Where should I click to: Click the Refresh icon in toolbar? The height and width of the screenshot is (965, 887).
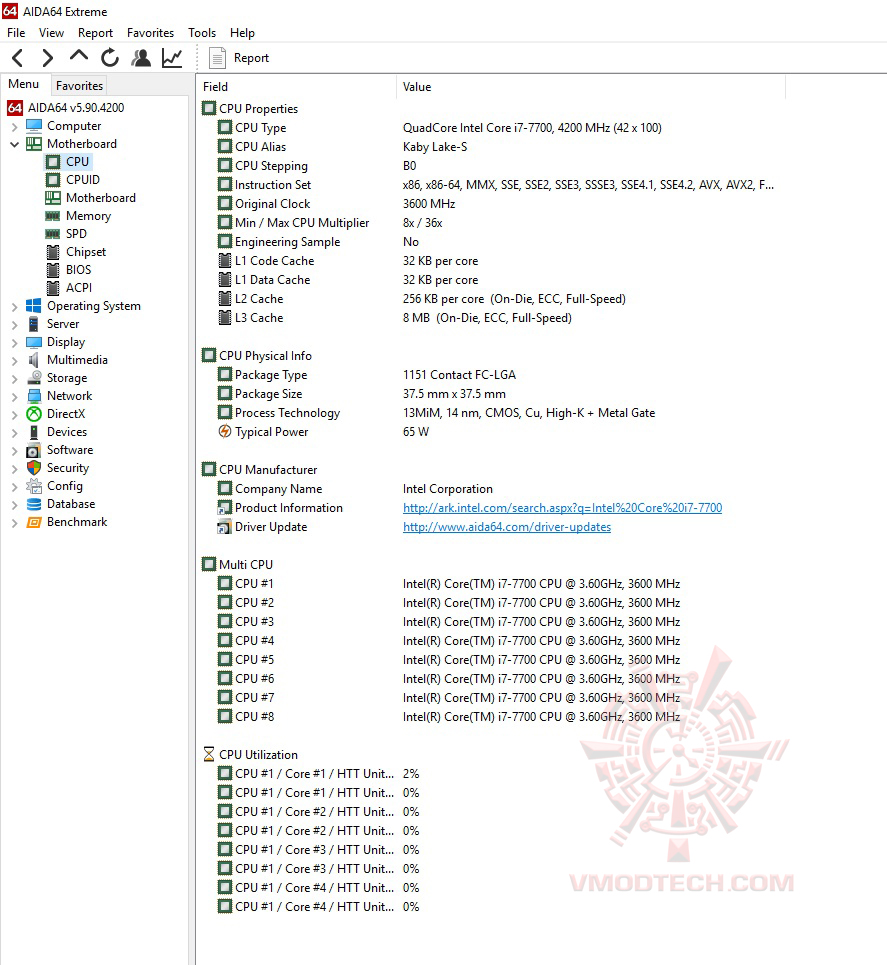click(110, 58)
